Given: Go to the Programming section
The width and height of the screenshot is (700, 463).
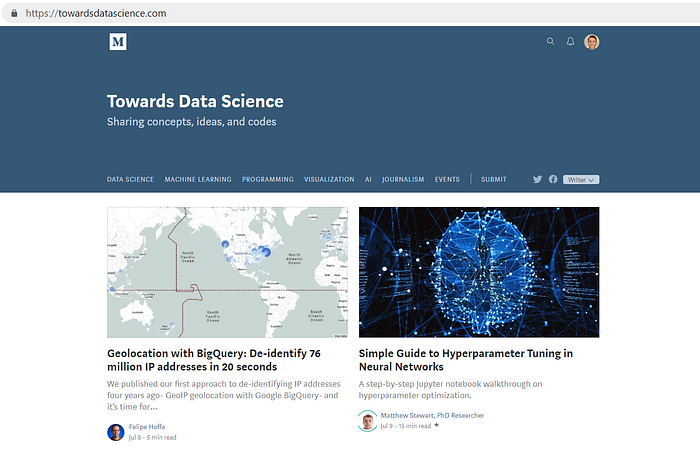Looking at the screenshot, I should pos(267,179).
